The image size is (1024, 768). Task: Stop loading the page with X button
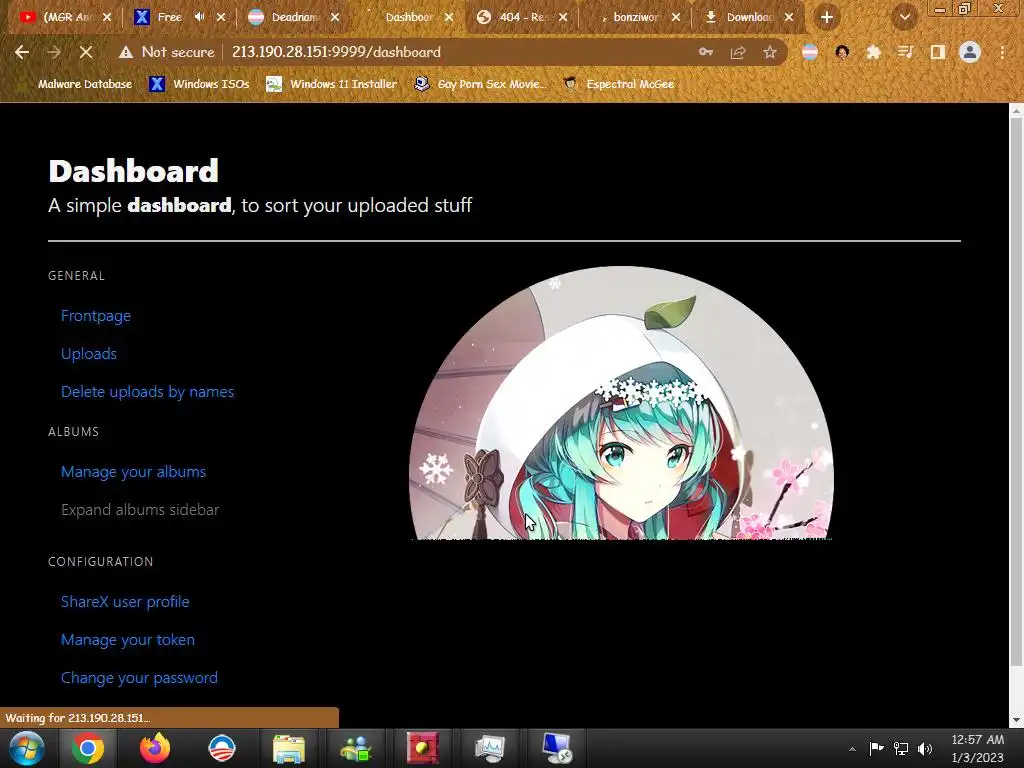pos(86,52)
